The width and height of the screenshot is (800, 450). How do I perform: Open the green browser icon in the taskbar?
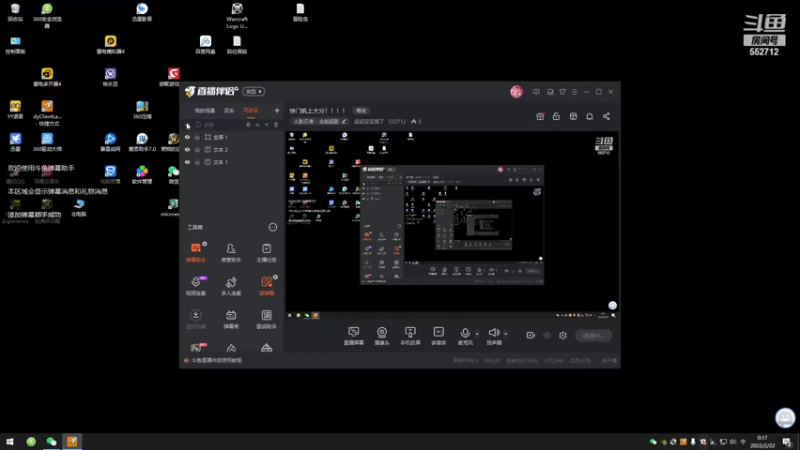pos(31,442)
